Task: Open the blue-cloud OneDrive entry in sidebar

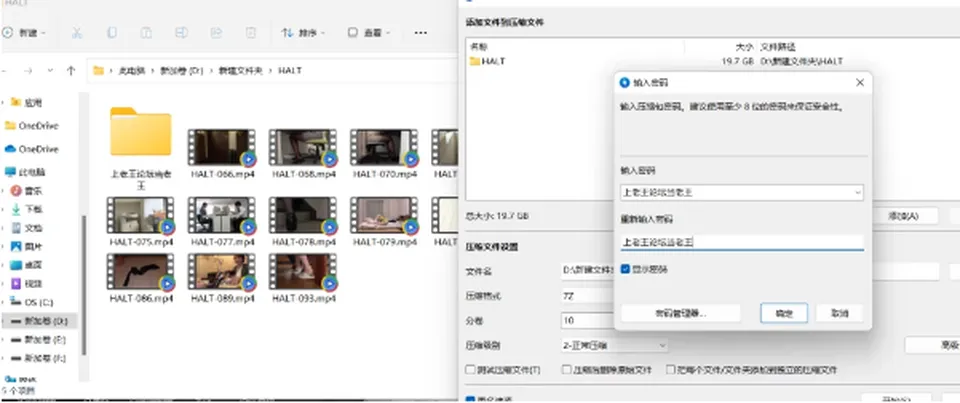Action: tap(32, 149)
